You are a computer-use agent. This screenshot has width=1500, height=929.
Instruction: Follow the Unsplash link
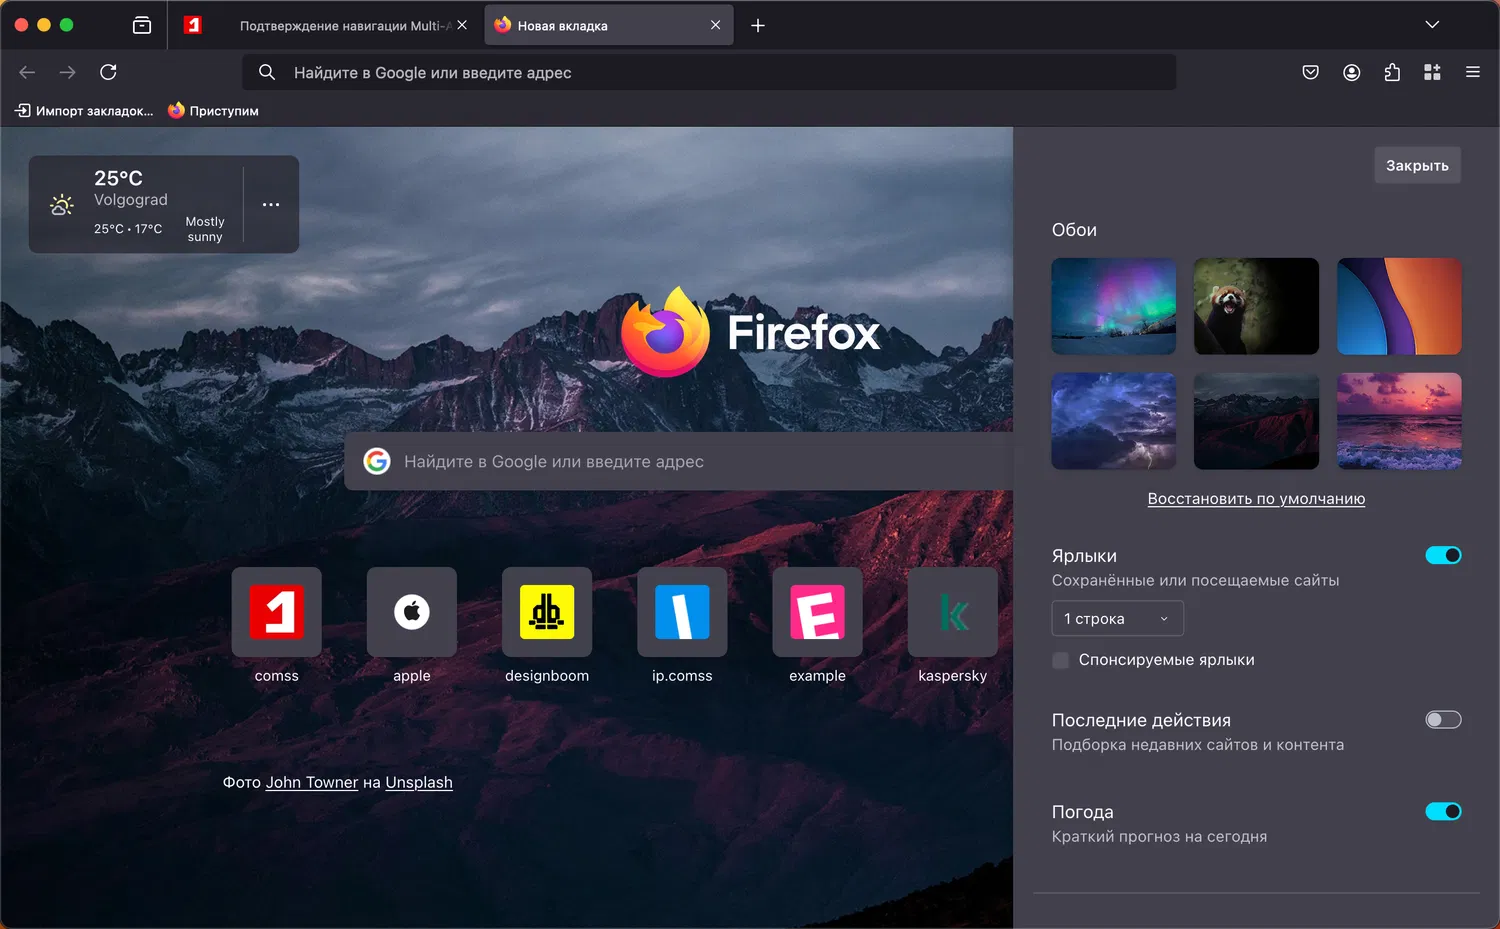tap(419, 782)
